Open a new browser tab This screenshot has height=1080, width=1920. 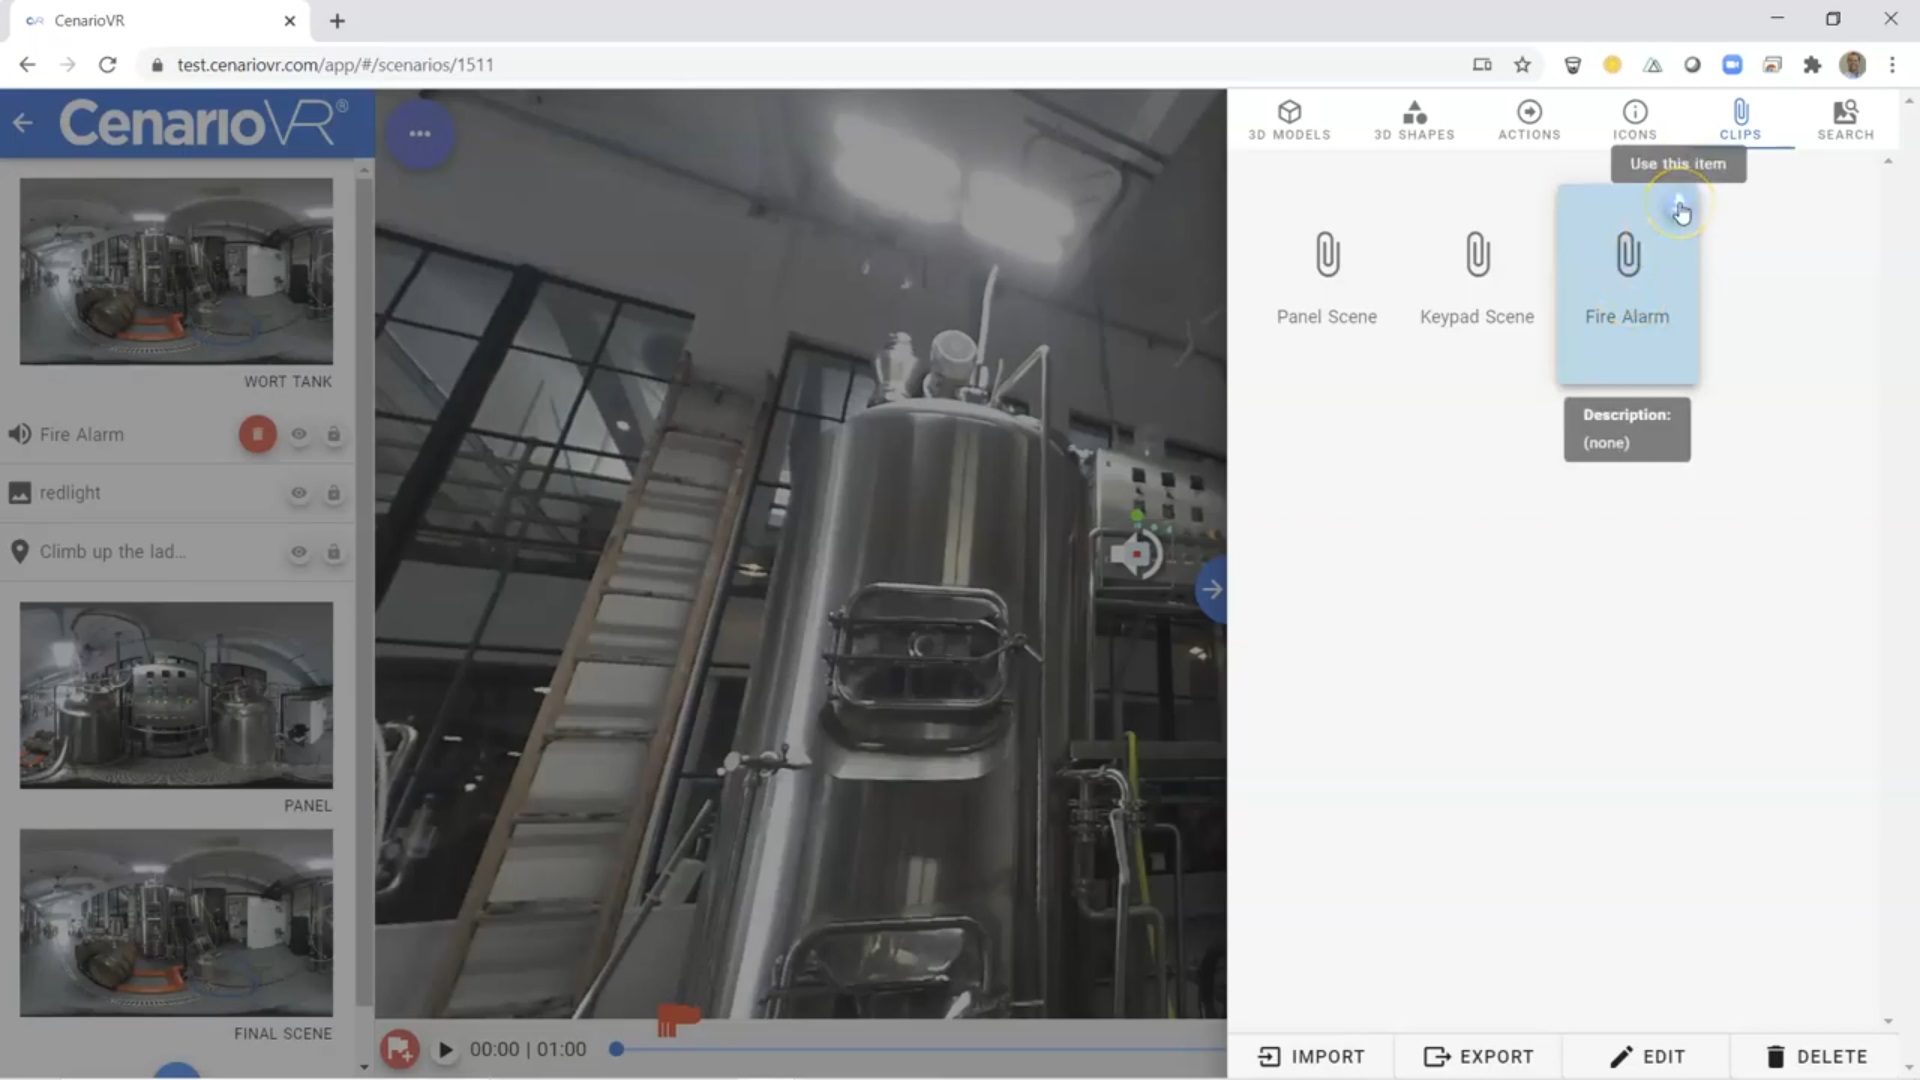click(337, 21)
